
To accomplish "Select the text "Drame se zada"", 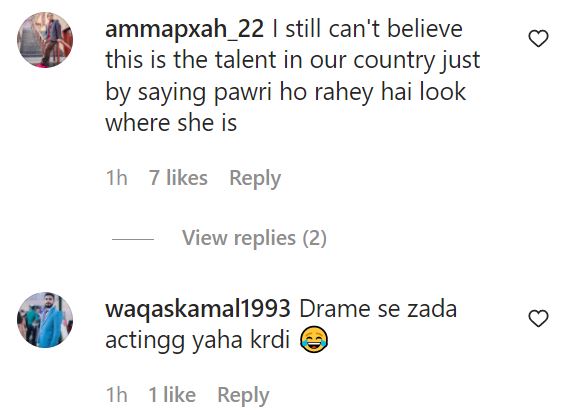I will (x=378, y=309).
